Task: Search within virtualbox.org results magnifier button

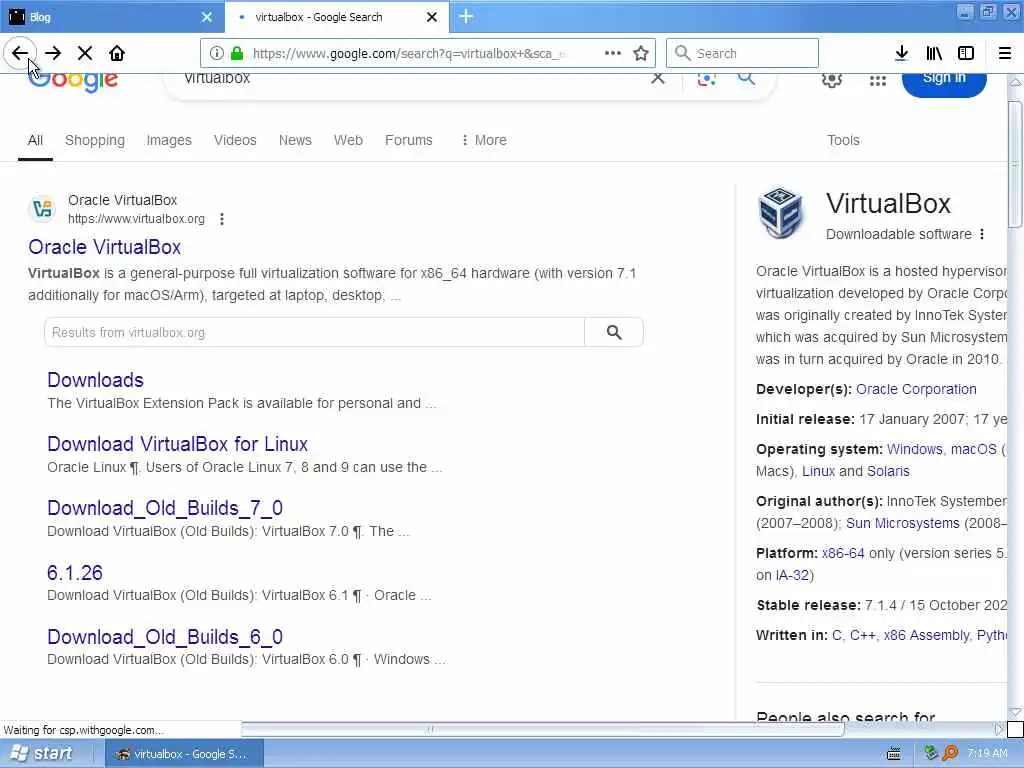Action: [614, 332]
